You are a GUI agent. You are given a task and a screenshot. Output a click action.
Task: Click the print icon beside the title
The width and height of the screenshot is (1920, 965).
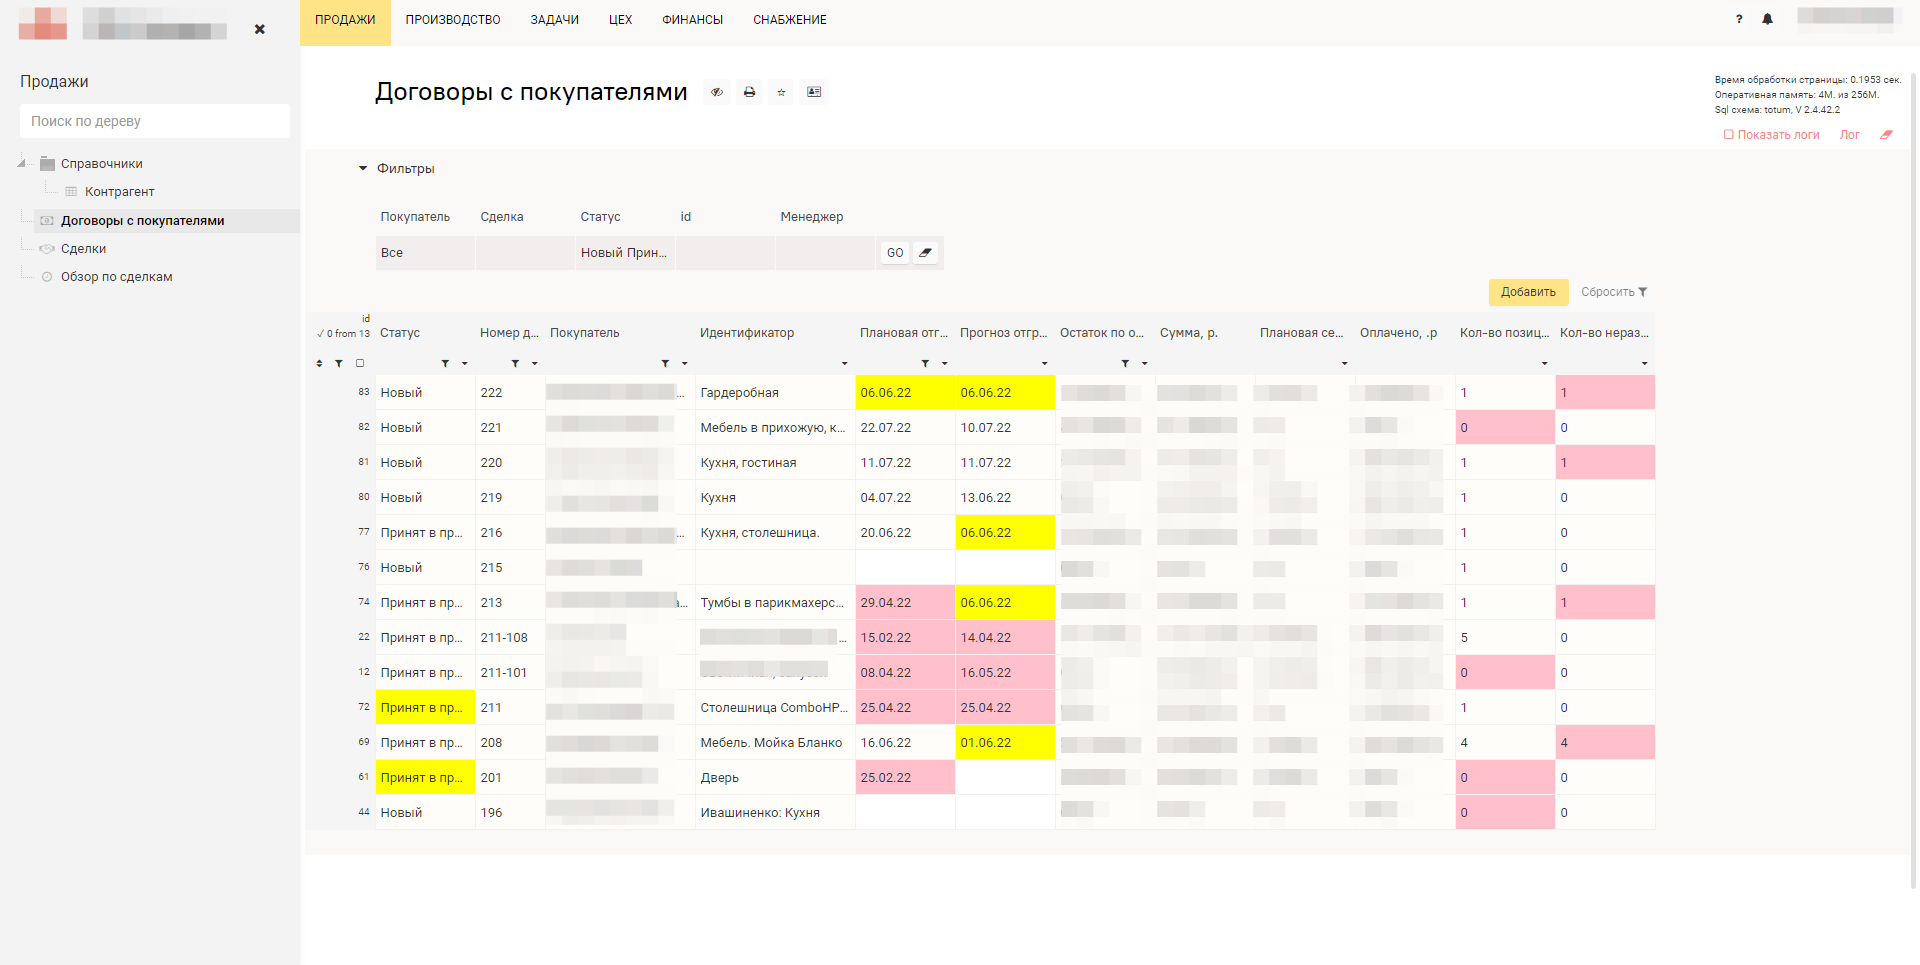pos(749,92)
